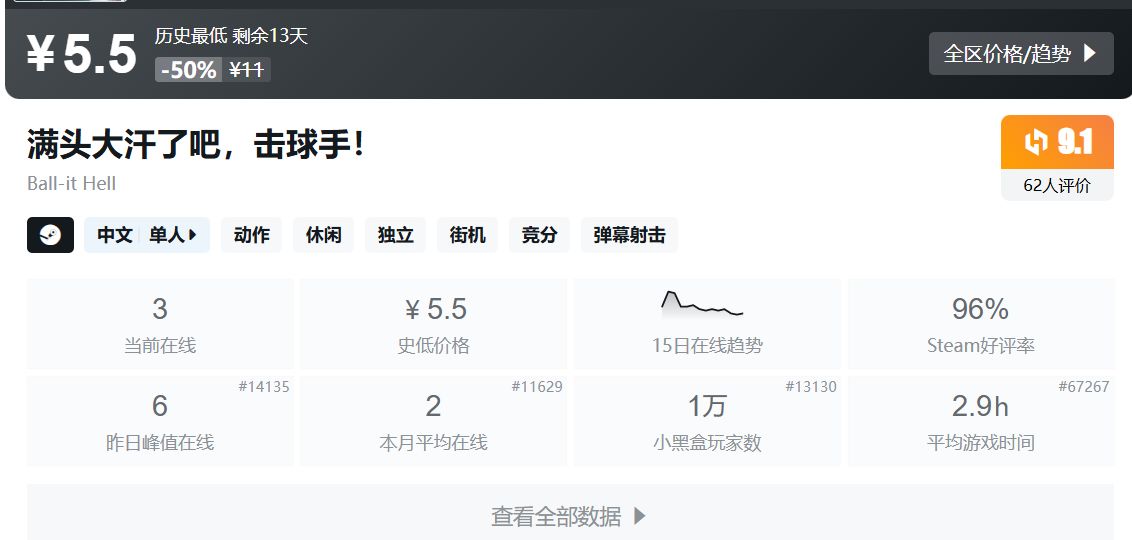This screenshot has height=540, width=1132.
Task: Select the 休闲 tag
Action: point(323,235)
